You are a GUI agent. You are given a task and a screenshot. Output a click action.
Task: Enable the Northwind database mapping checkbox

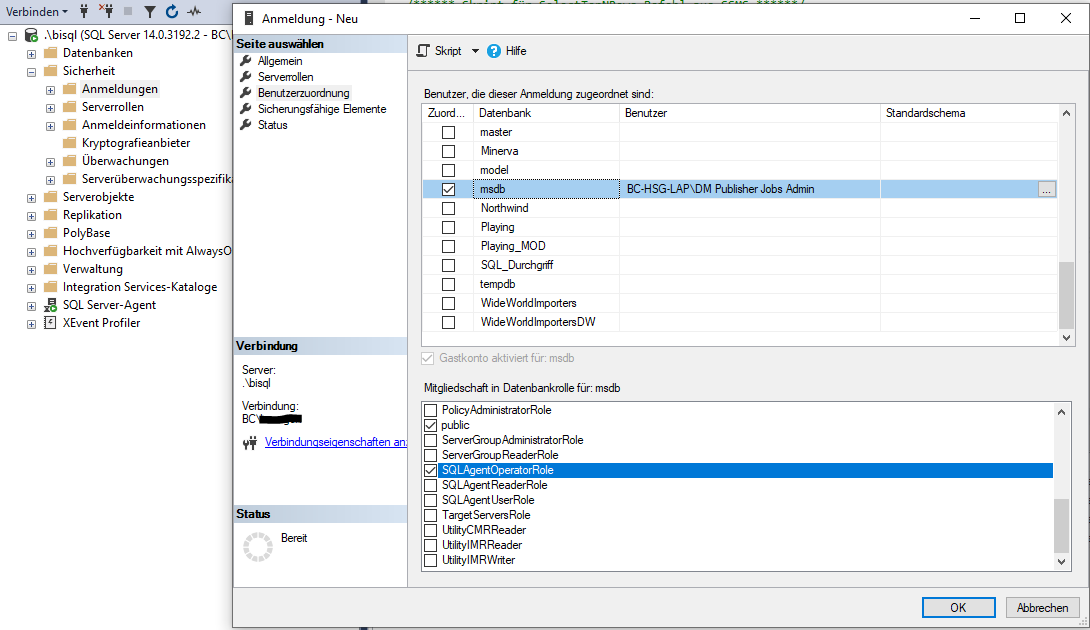pyautogui.click(x=448, y=208)
